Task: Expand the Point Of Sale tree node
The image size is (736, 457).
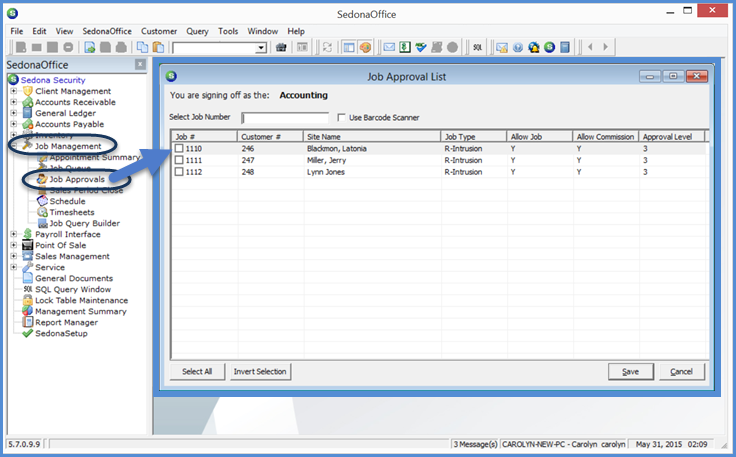Action: 14,245
